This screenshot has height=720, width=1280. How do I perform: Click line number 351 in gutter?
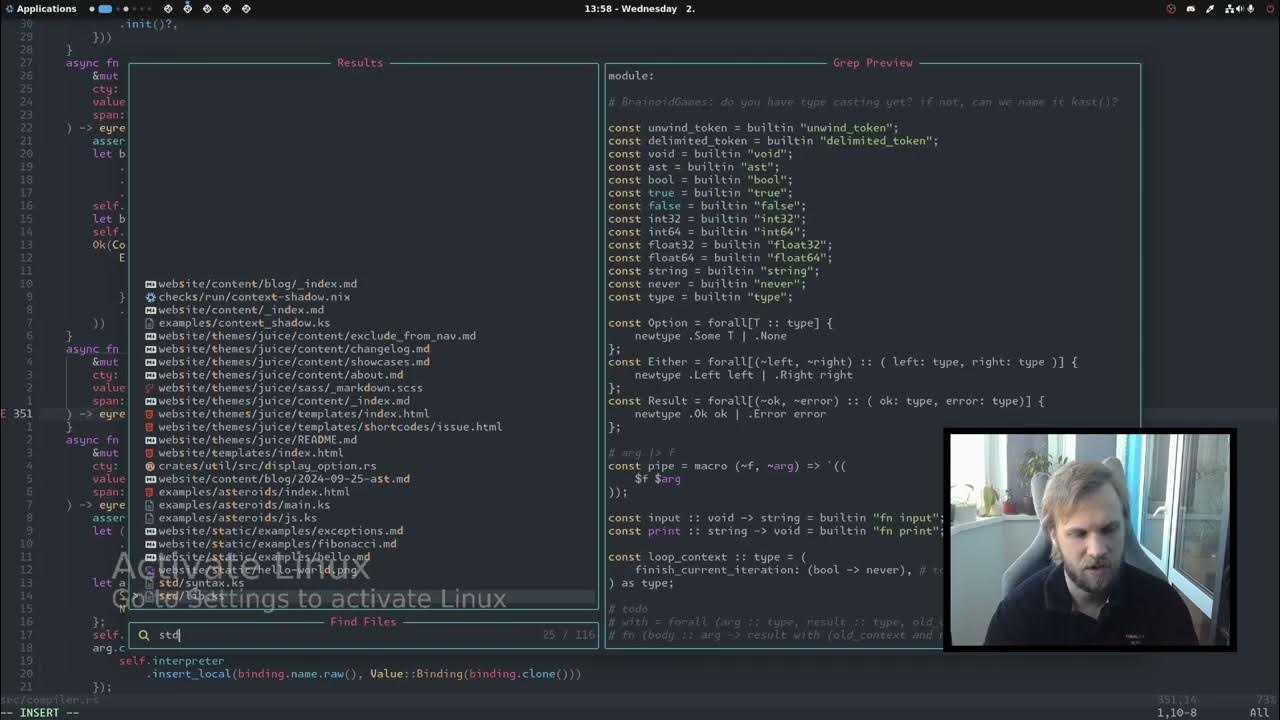pyautogui.click(x=22, y=414)
